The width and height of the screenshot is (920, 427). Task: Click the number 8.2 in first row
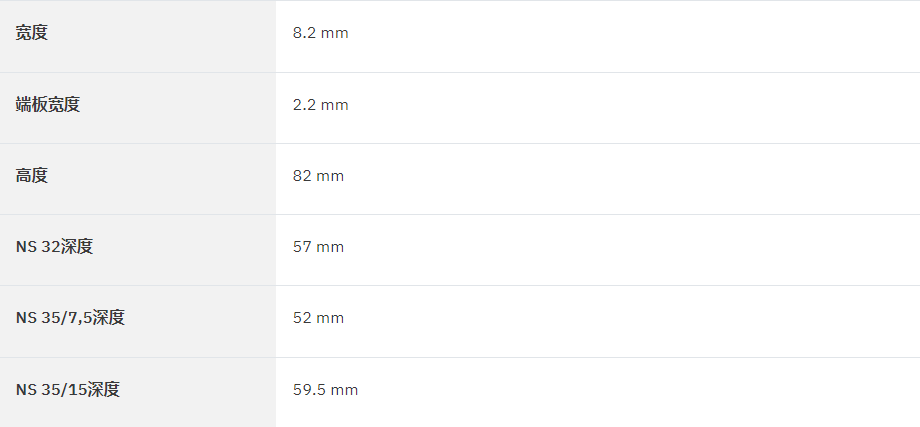305,33
